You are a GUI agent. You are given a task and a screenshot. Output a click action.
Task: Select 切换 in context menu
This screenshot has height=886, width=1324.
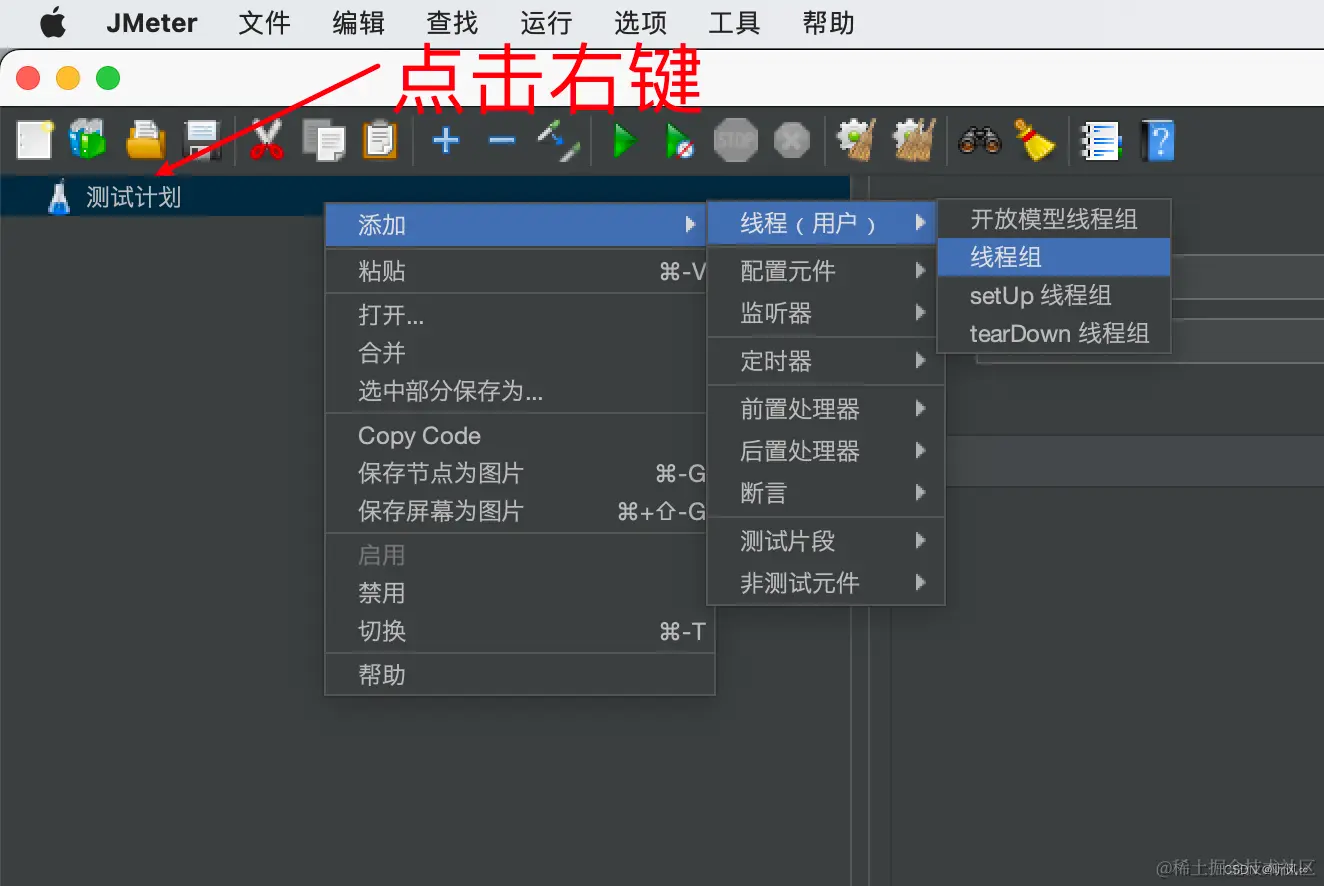[520, 631]
